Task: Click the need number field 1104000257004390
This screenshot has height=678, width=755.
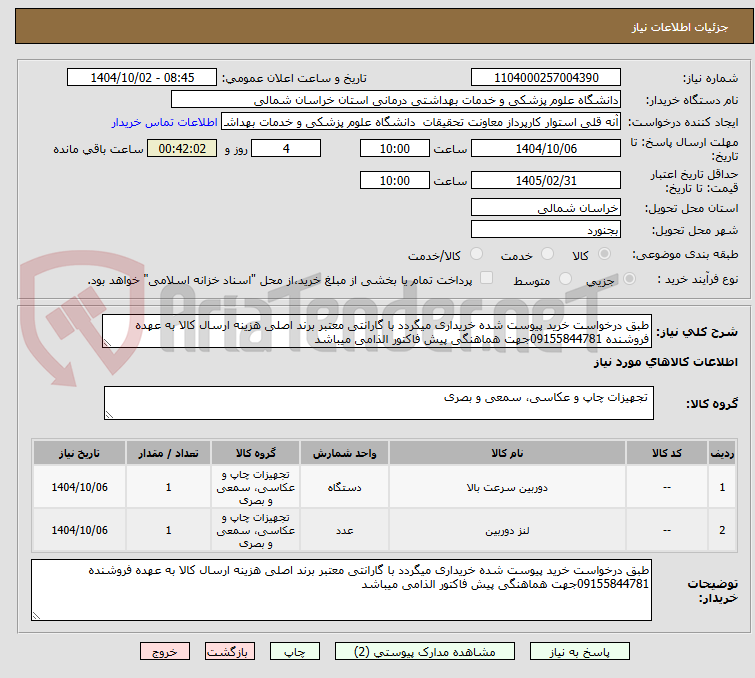Action: (x=546, y=78)
